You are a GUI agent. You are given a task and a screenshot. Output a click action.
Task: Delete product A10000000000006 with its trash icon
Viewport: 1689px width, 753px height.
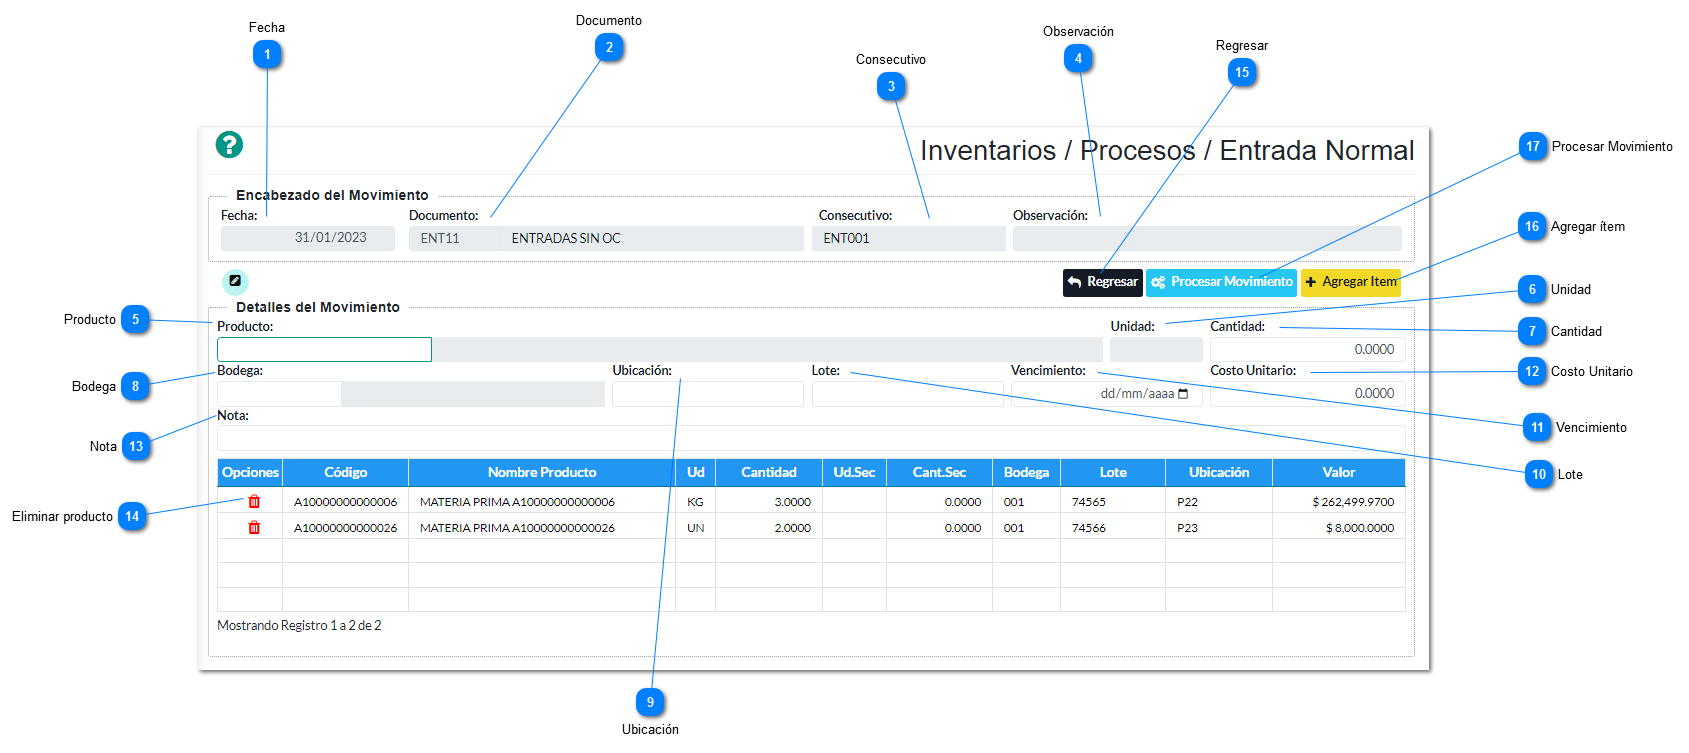[254, 502]
